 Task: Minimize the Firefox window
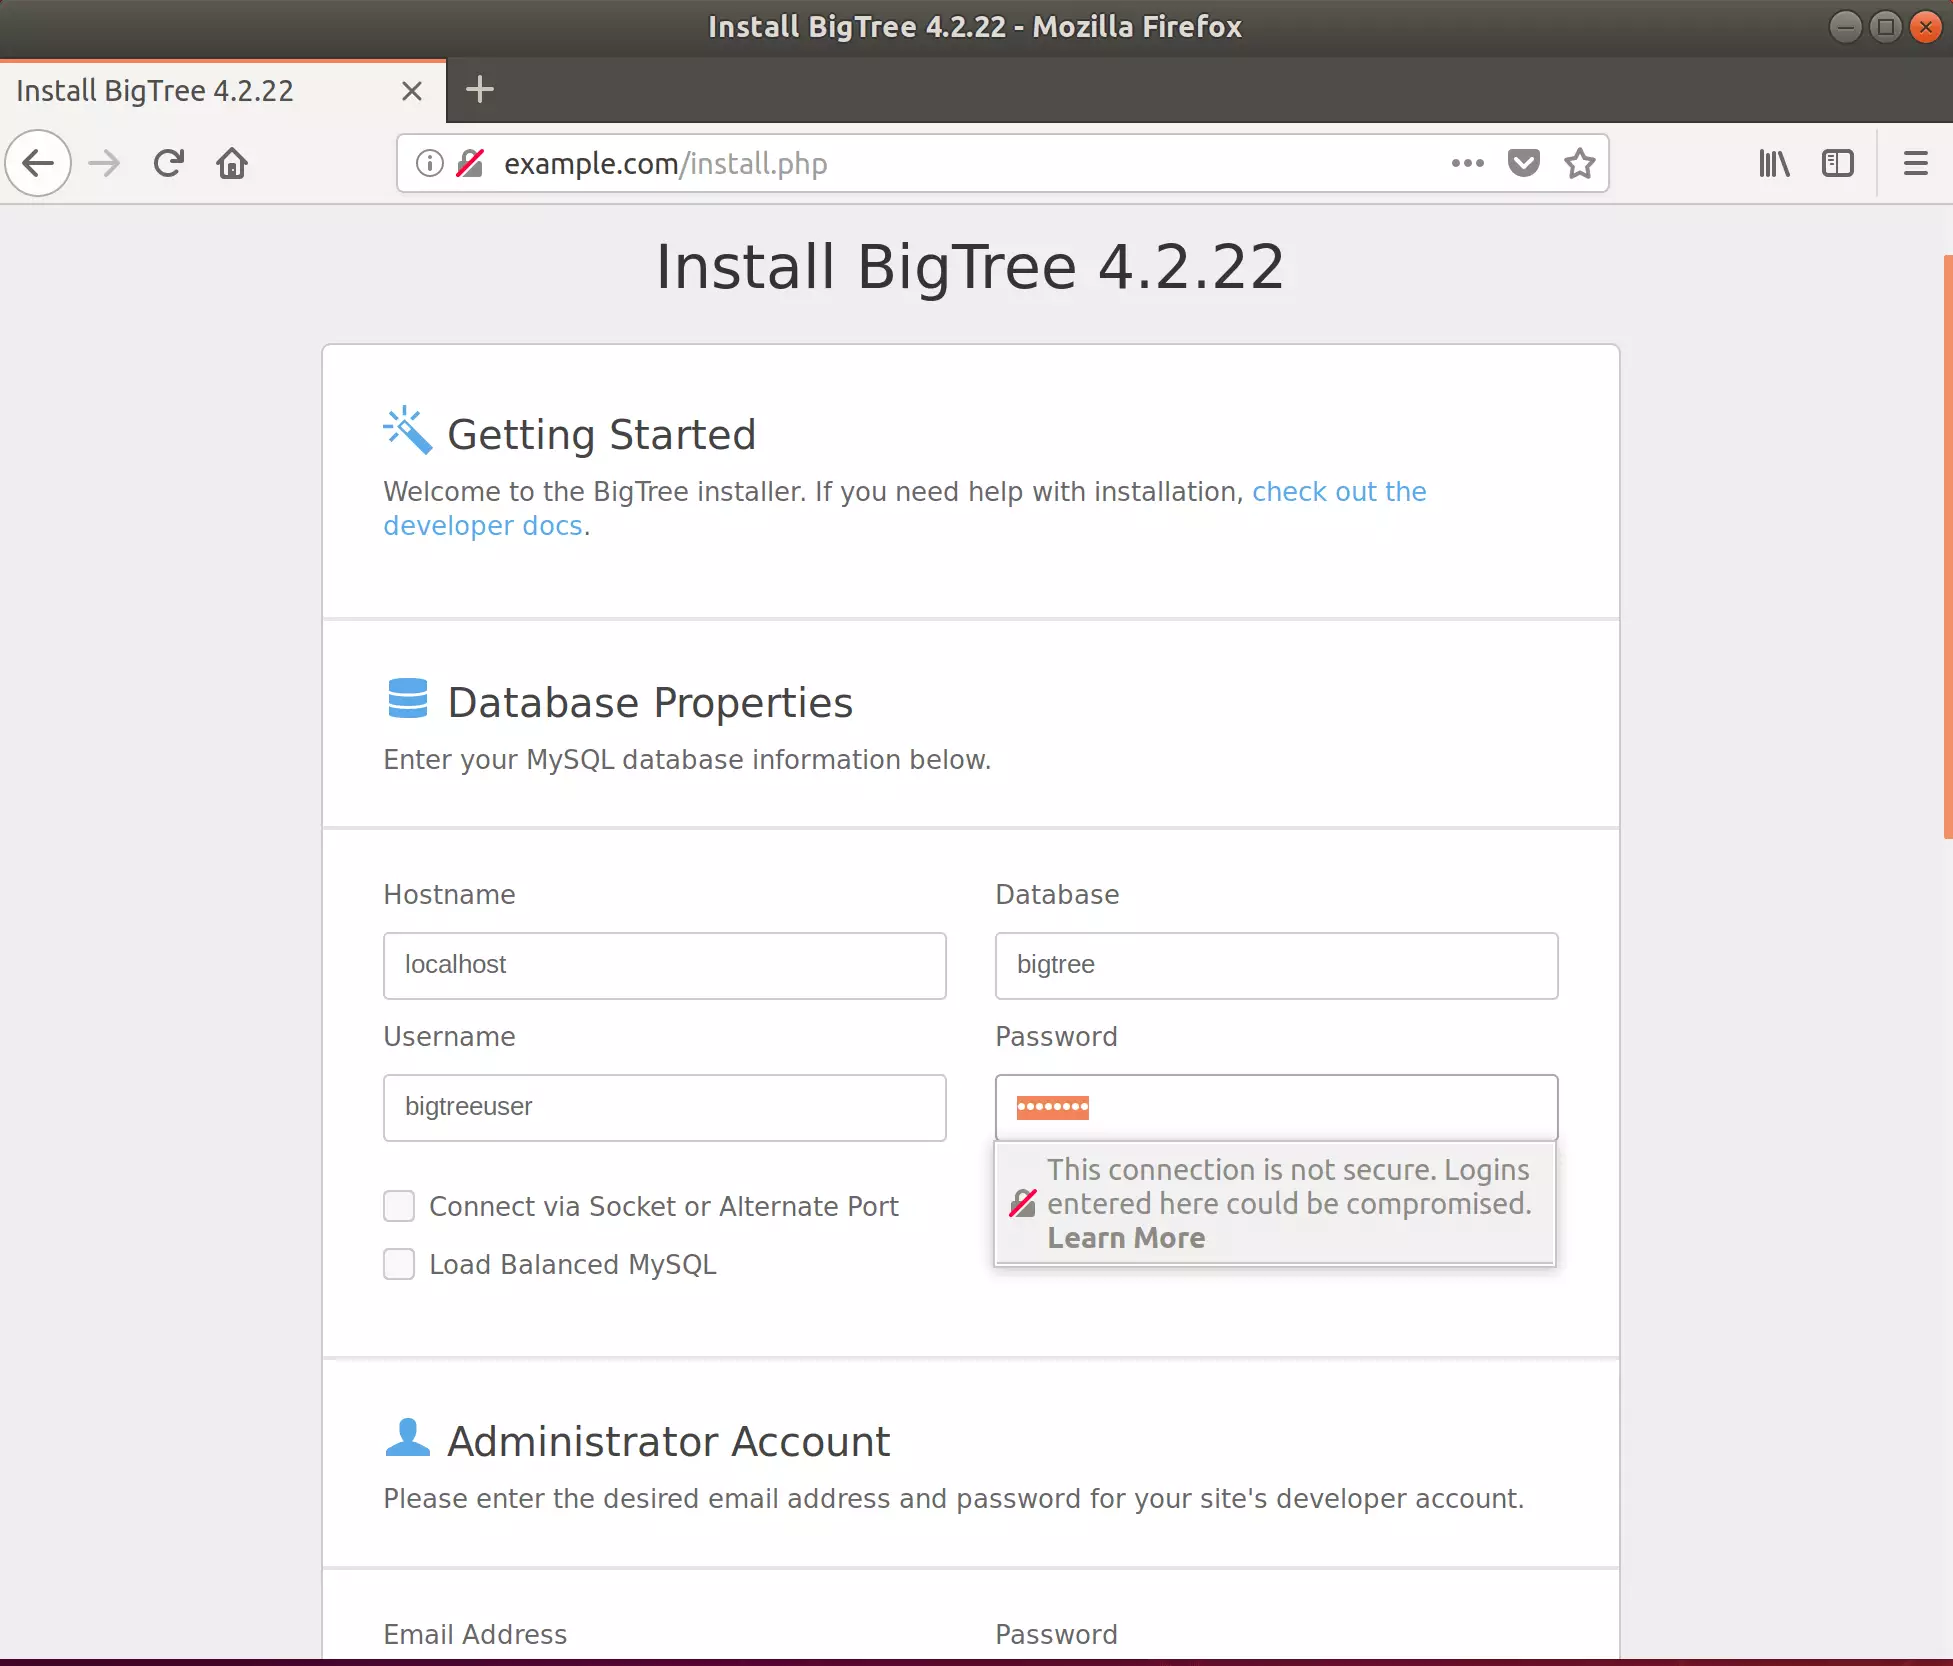[1845, 27]
